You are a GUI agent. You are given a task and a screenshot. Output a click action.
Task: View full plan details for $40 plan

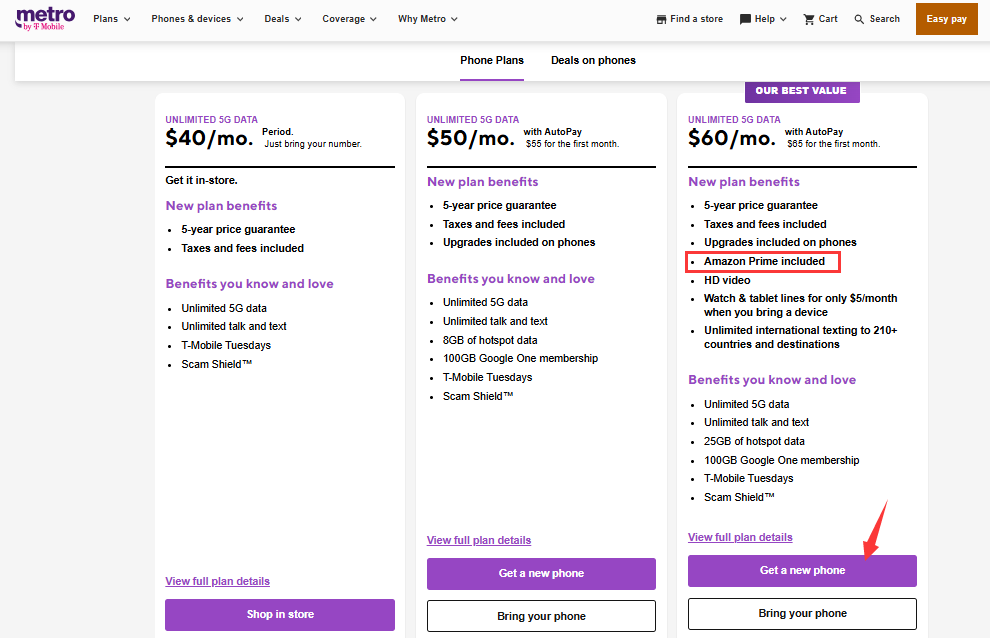click(x=217, y=581)
